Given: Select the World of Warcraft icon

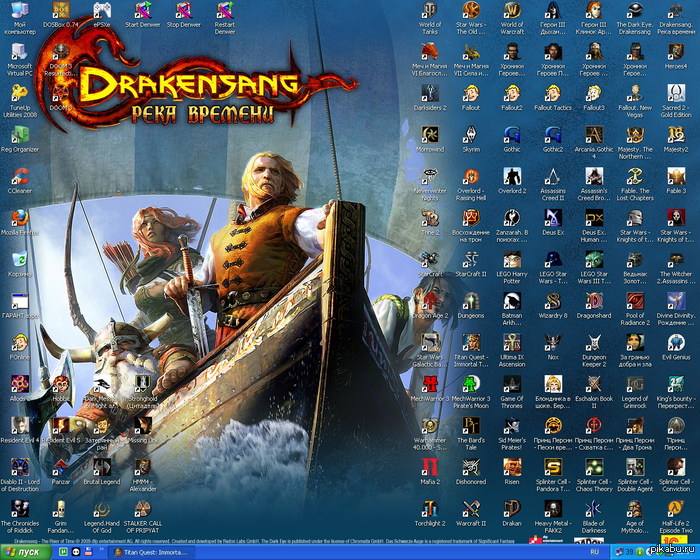Looking at the screenshot, I should tap(512, 11).
